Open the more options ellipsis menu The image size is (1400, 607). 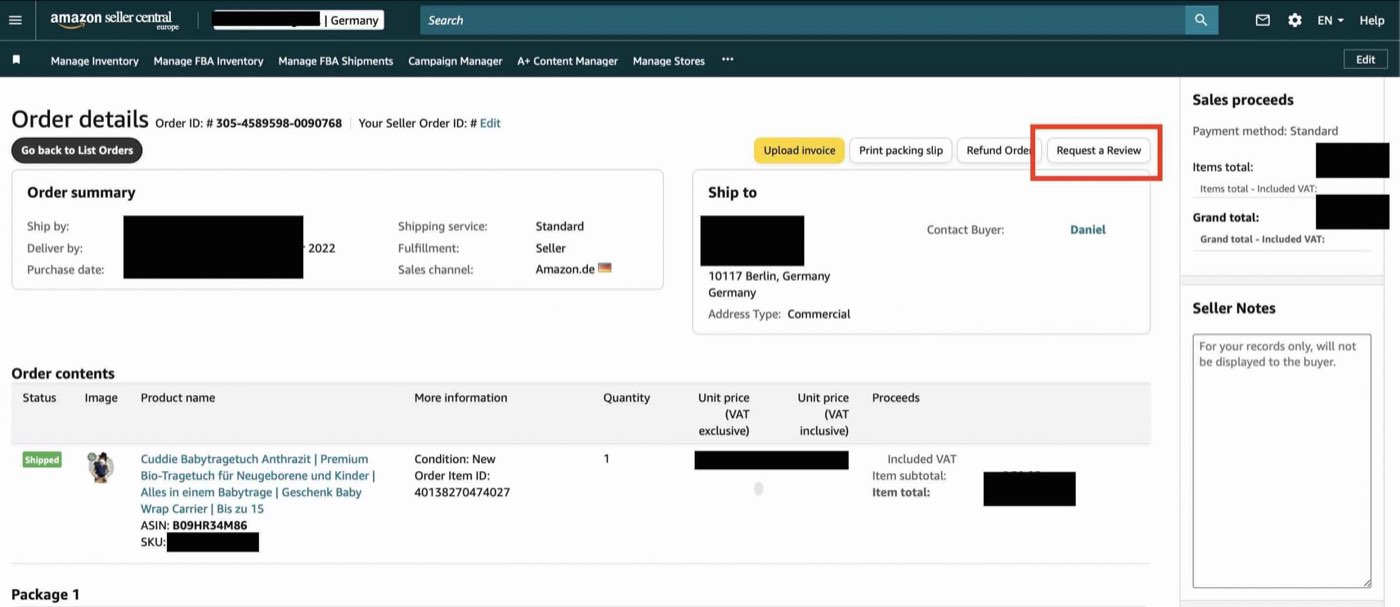click(727, 60)
